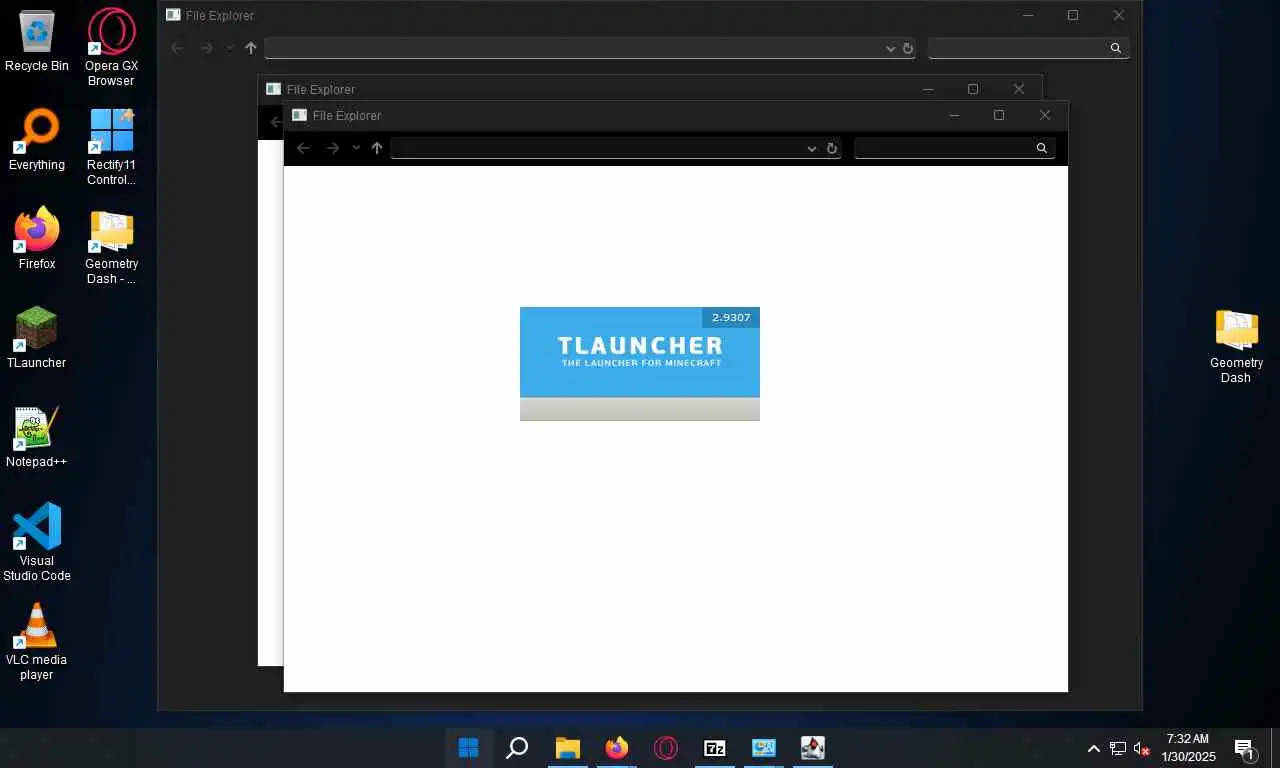Viewport: 1280px width, 768px height.
Task: Expand address history in front File Explorer
Action: click(812, 148)
